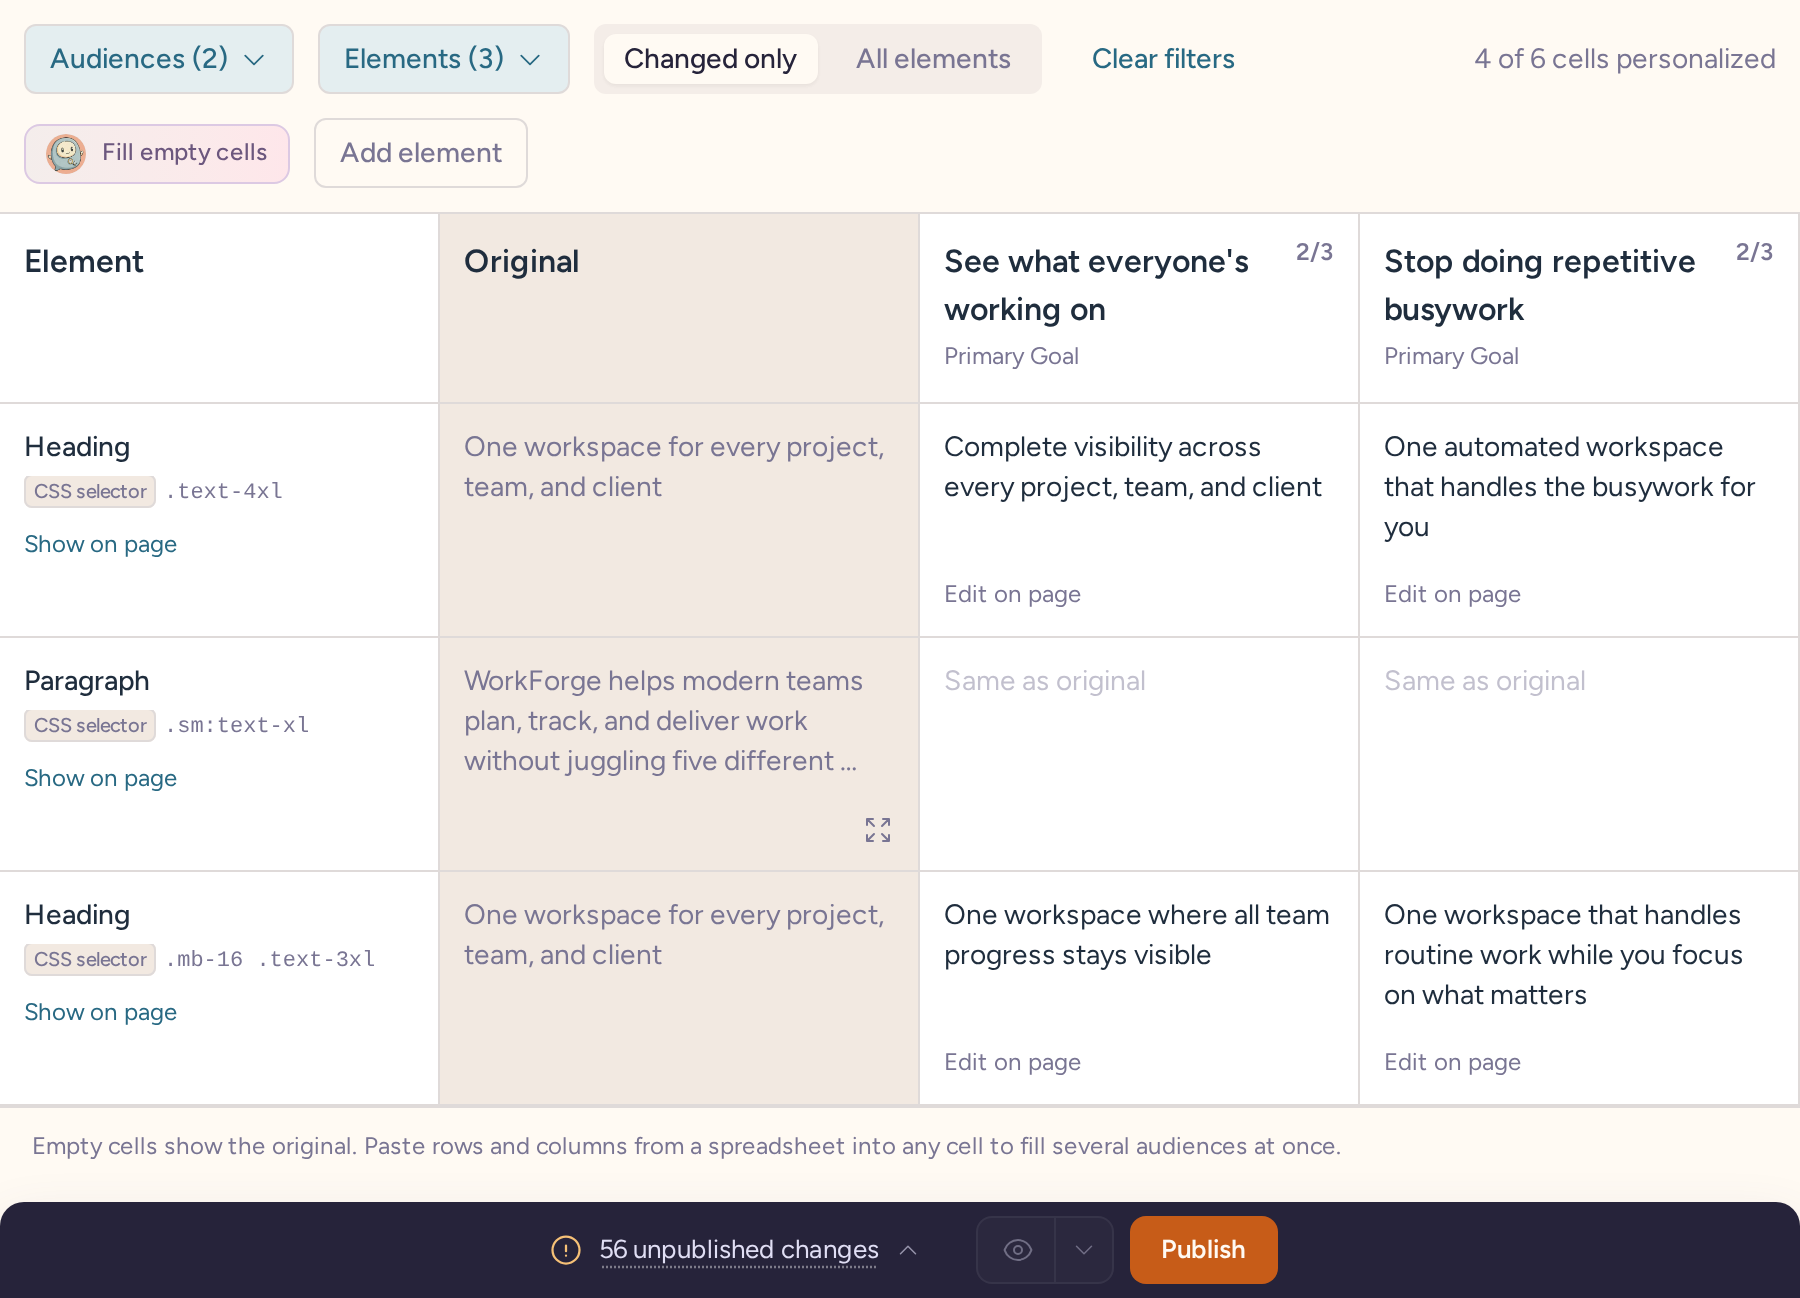Viewport: 1800px width, 1298px height.
Task: Edit on page 'Complete visibility across' cell
Action: (1012, 594)
